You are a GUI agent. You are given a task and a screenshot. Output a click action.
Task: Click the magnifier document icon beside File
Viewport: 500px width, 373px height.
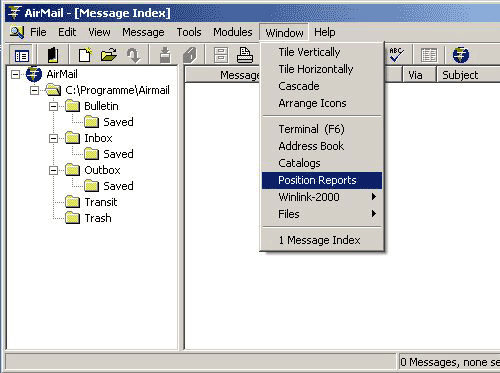point(17,32)
